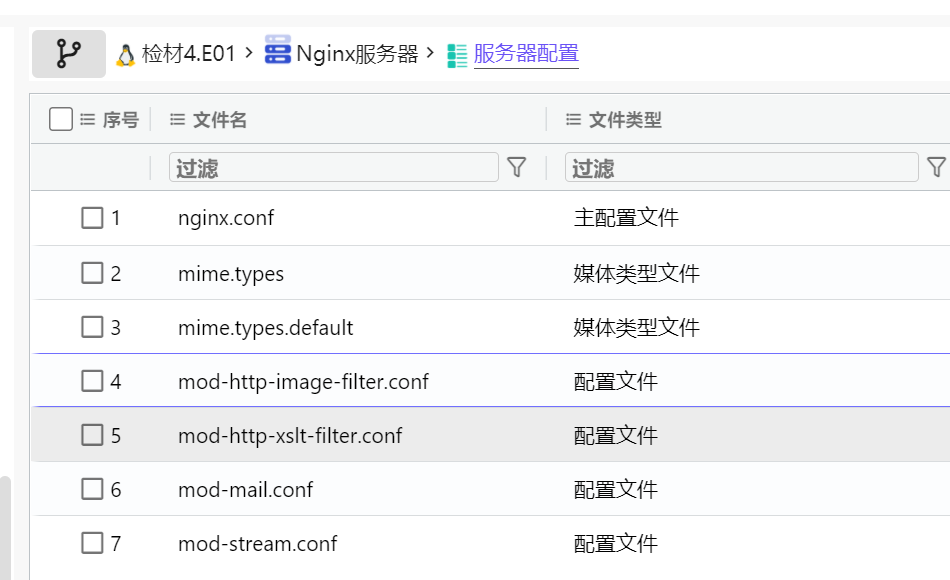Click the Linux penguin icon in breadcrumb

coord(125,55)
